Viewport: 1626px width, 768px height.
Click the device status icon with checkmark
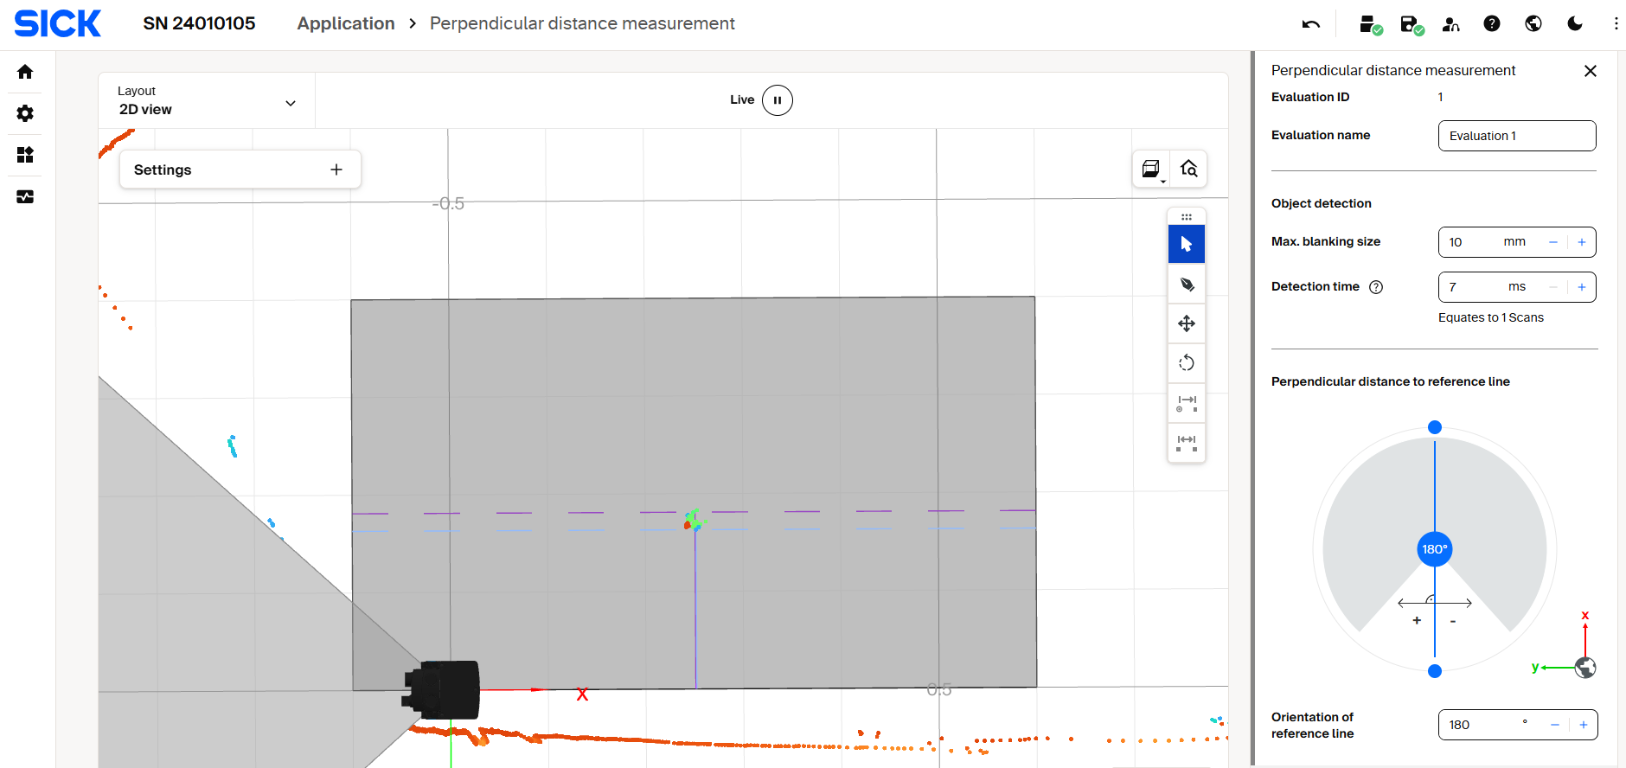(x=1370, y=24)
